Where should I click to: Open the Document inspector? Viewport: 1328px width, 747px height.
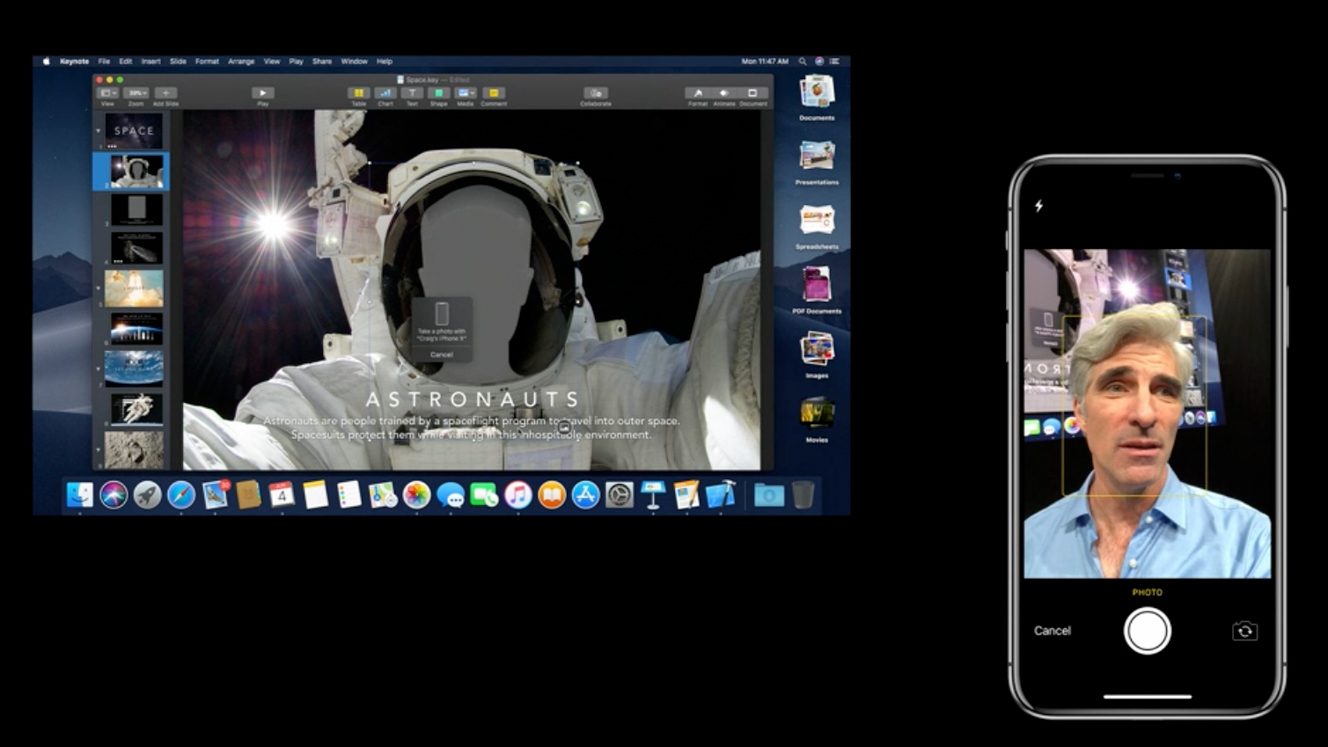(753, 93)
